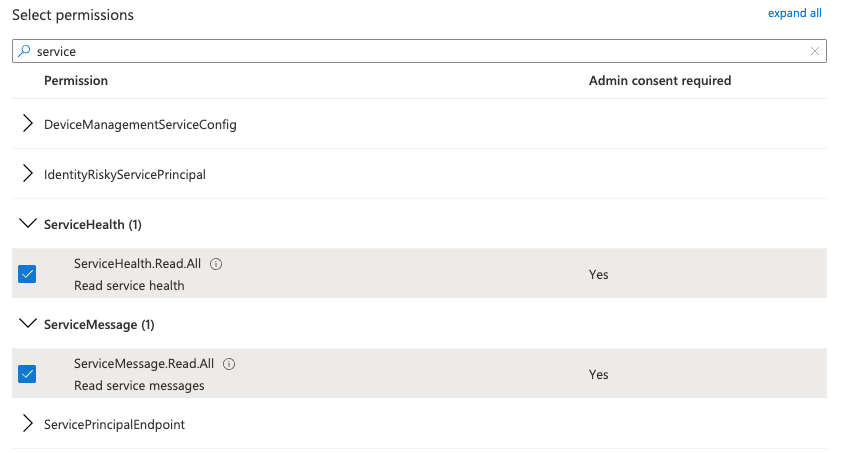
Task: Expand the ServicePrincipalEndpoint group
Action: click(x=28, y=424)
